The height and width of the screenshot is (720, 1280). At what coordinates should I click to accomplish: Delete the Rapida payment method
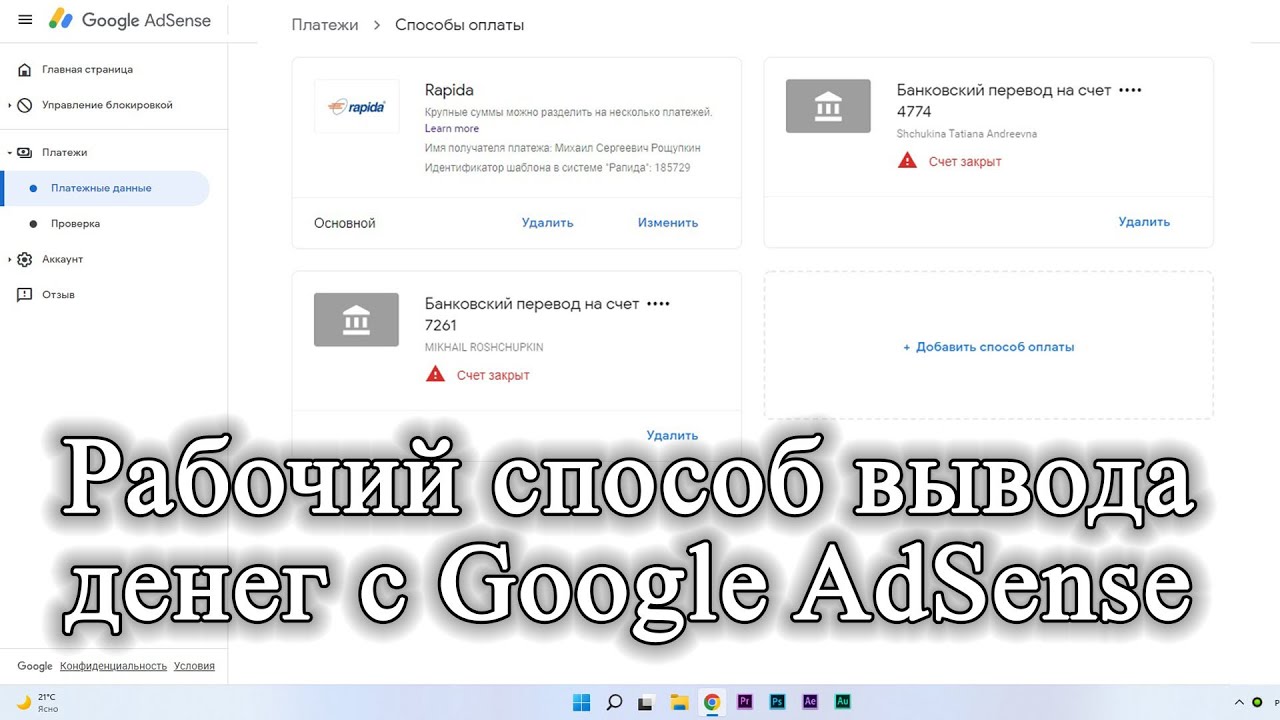click(x=548, y=223)
